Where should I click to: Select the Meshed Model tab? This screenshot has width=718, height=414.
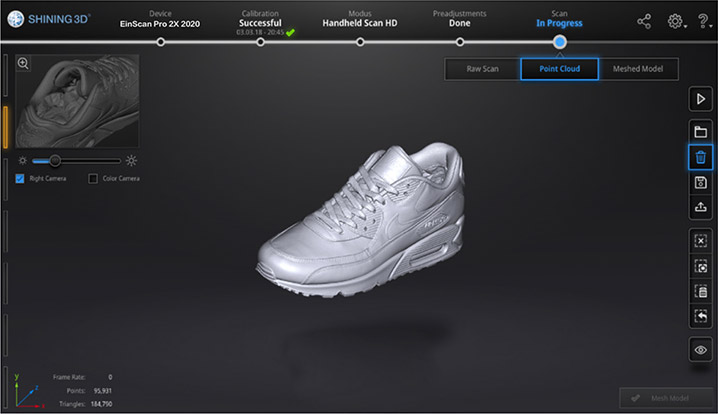click(638, 69)
